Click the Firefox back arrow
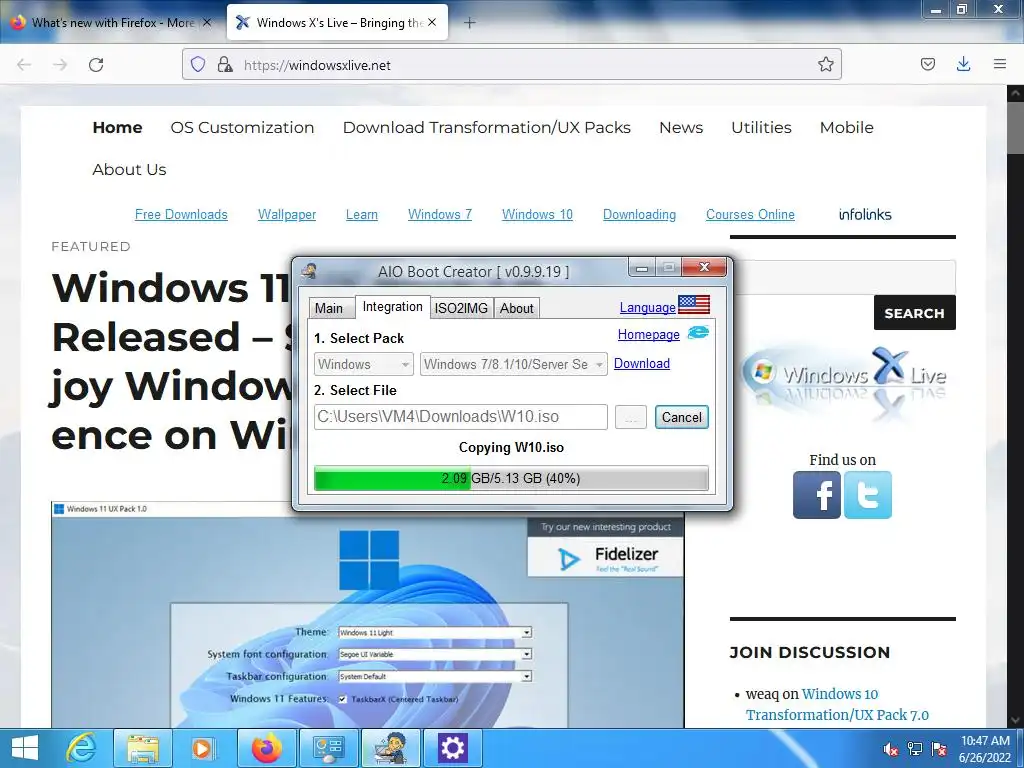This screenshot has height=768, width=1024. pos(24,65)
